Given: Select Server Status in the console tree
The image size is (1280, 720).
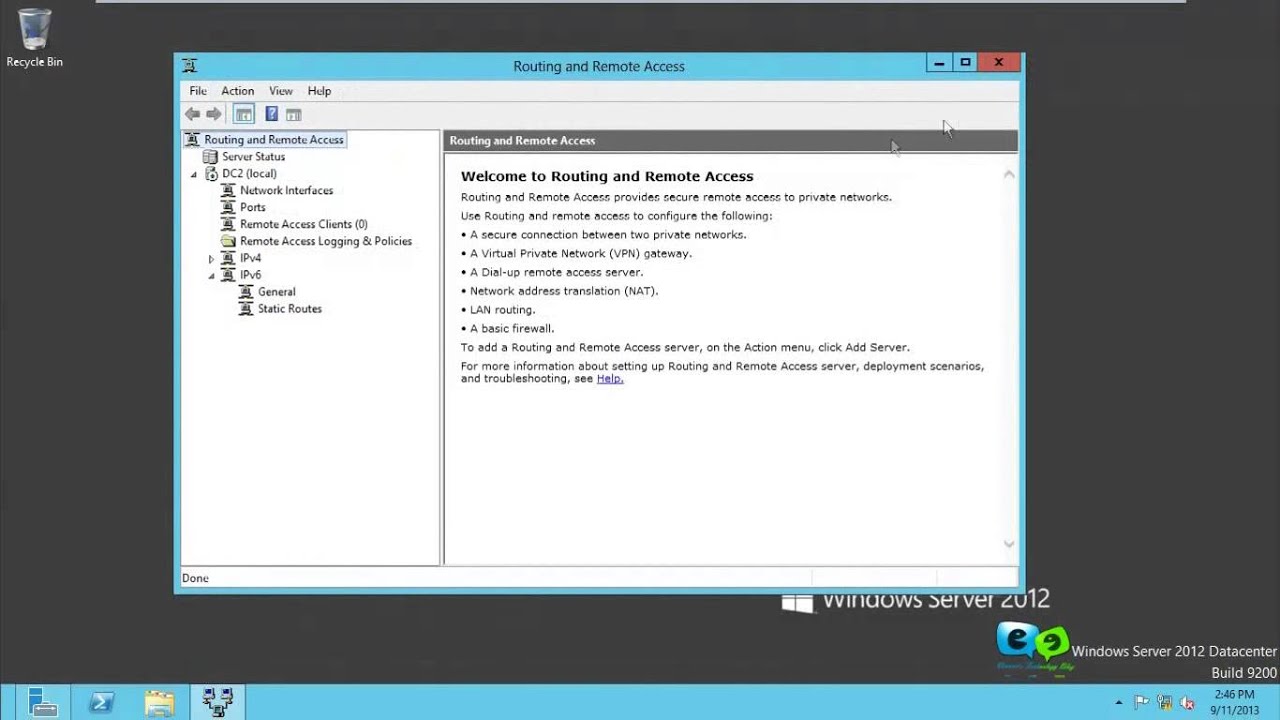Looking at the screenshot, I should click(x=253, y=157).
